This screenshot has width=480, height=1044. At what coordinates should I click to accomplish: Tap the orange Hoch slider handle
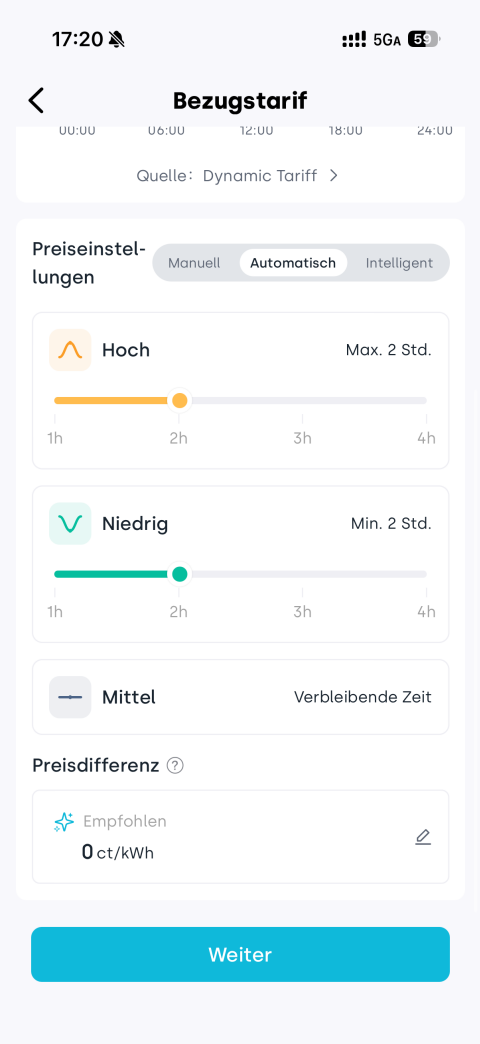click(179, 401)
